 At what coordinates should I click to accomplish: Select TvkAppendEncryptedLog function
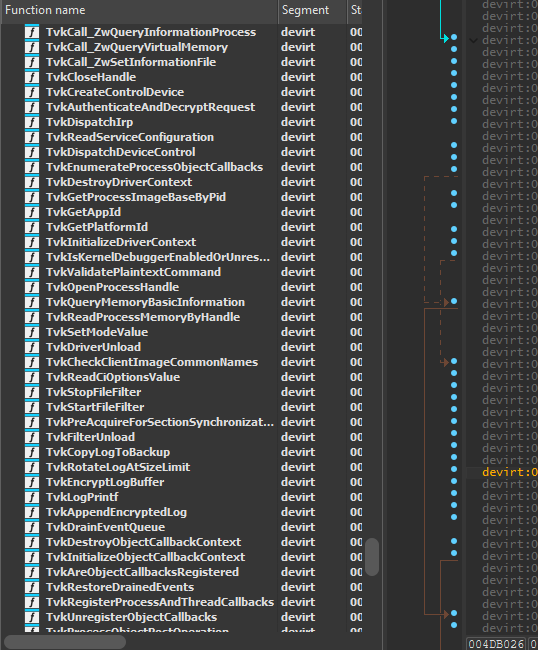point(116,512)
